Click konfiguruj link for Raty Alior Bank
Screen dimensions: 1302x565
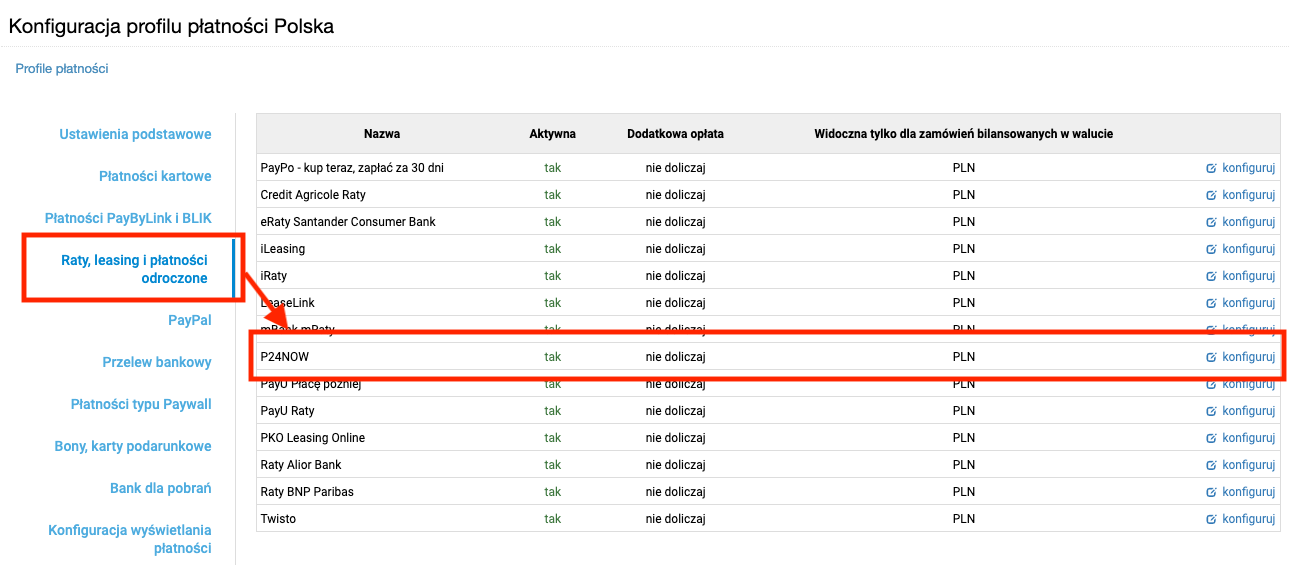pyautogui.click(x=1248, y=465)
